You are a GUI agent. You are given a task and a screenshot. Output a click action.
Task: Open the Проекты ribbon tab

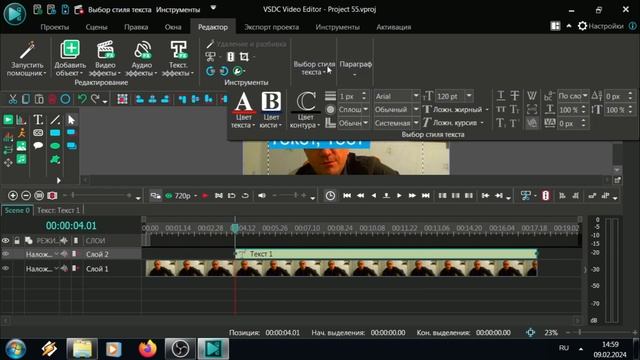(55, 27)
